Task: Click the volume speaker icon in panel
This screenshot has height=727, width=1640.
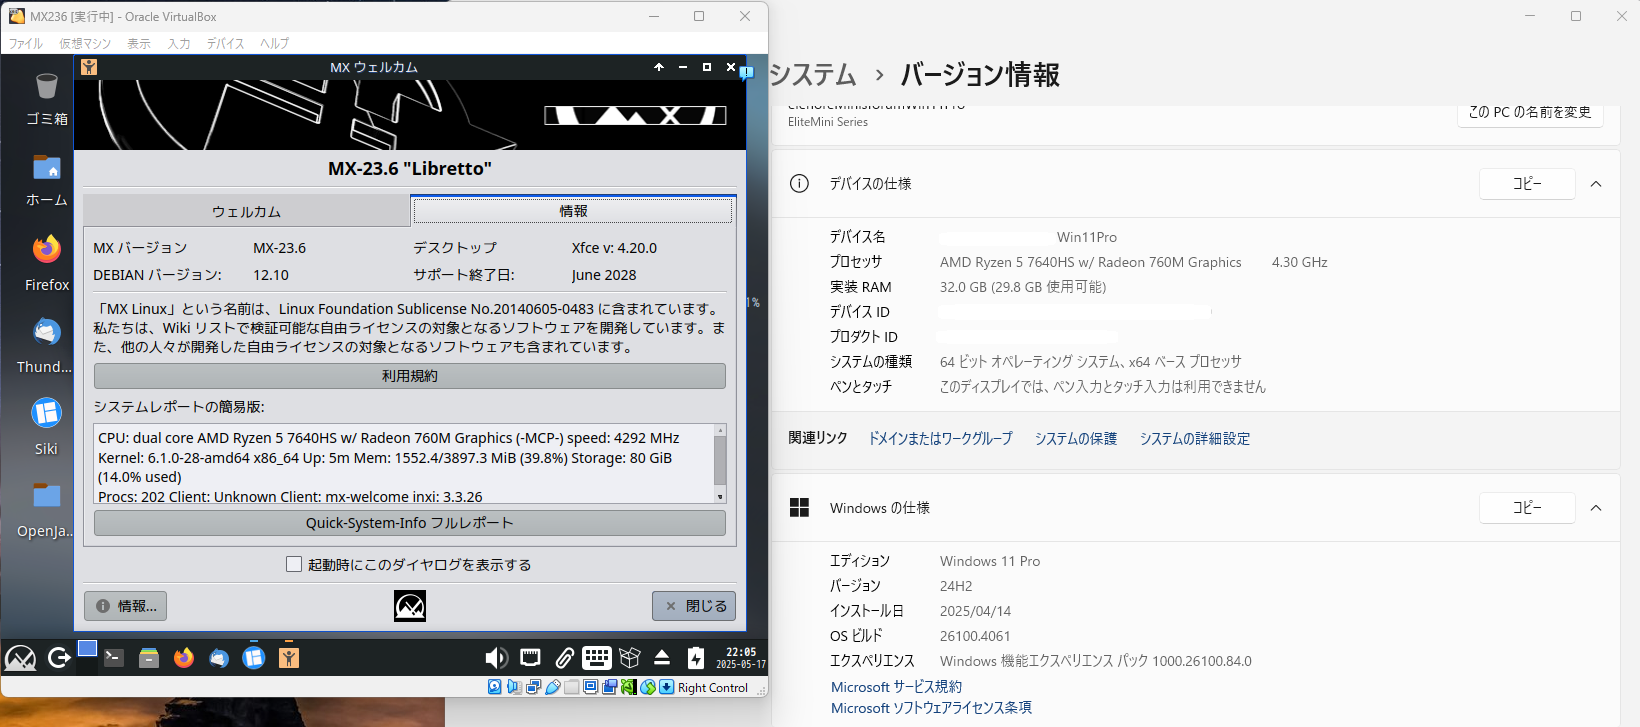Action: 496,658
